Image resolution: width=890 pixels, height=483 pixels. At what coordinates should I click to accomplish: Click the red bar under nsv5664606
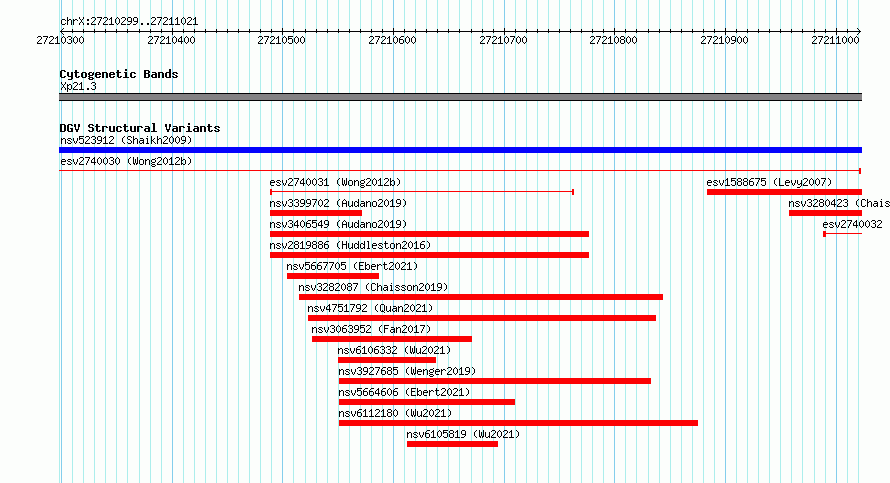(x=427, y=402)
